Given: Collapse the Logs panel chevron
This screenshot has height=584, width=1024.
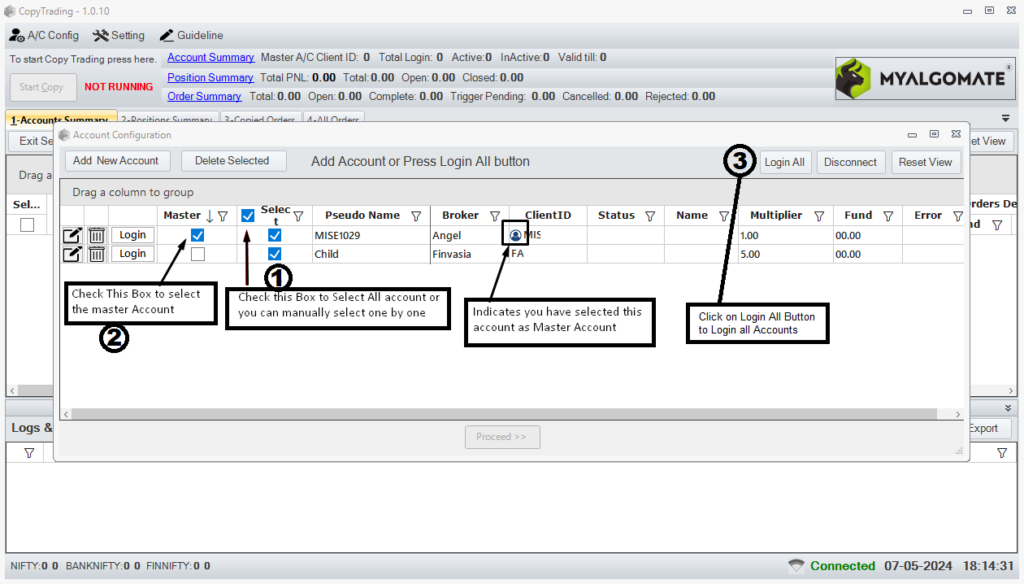Looking at the screenshot, I should point(1007,408).
